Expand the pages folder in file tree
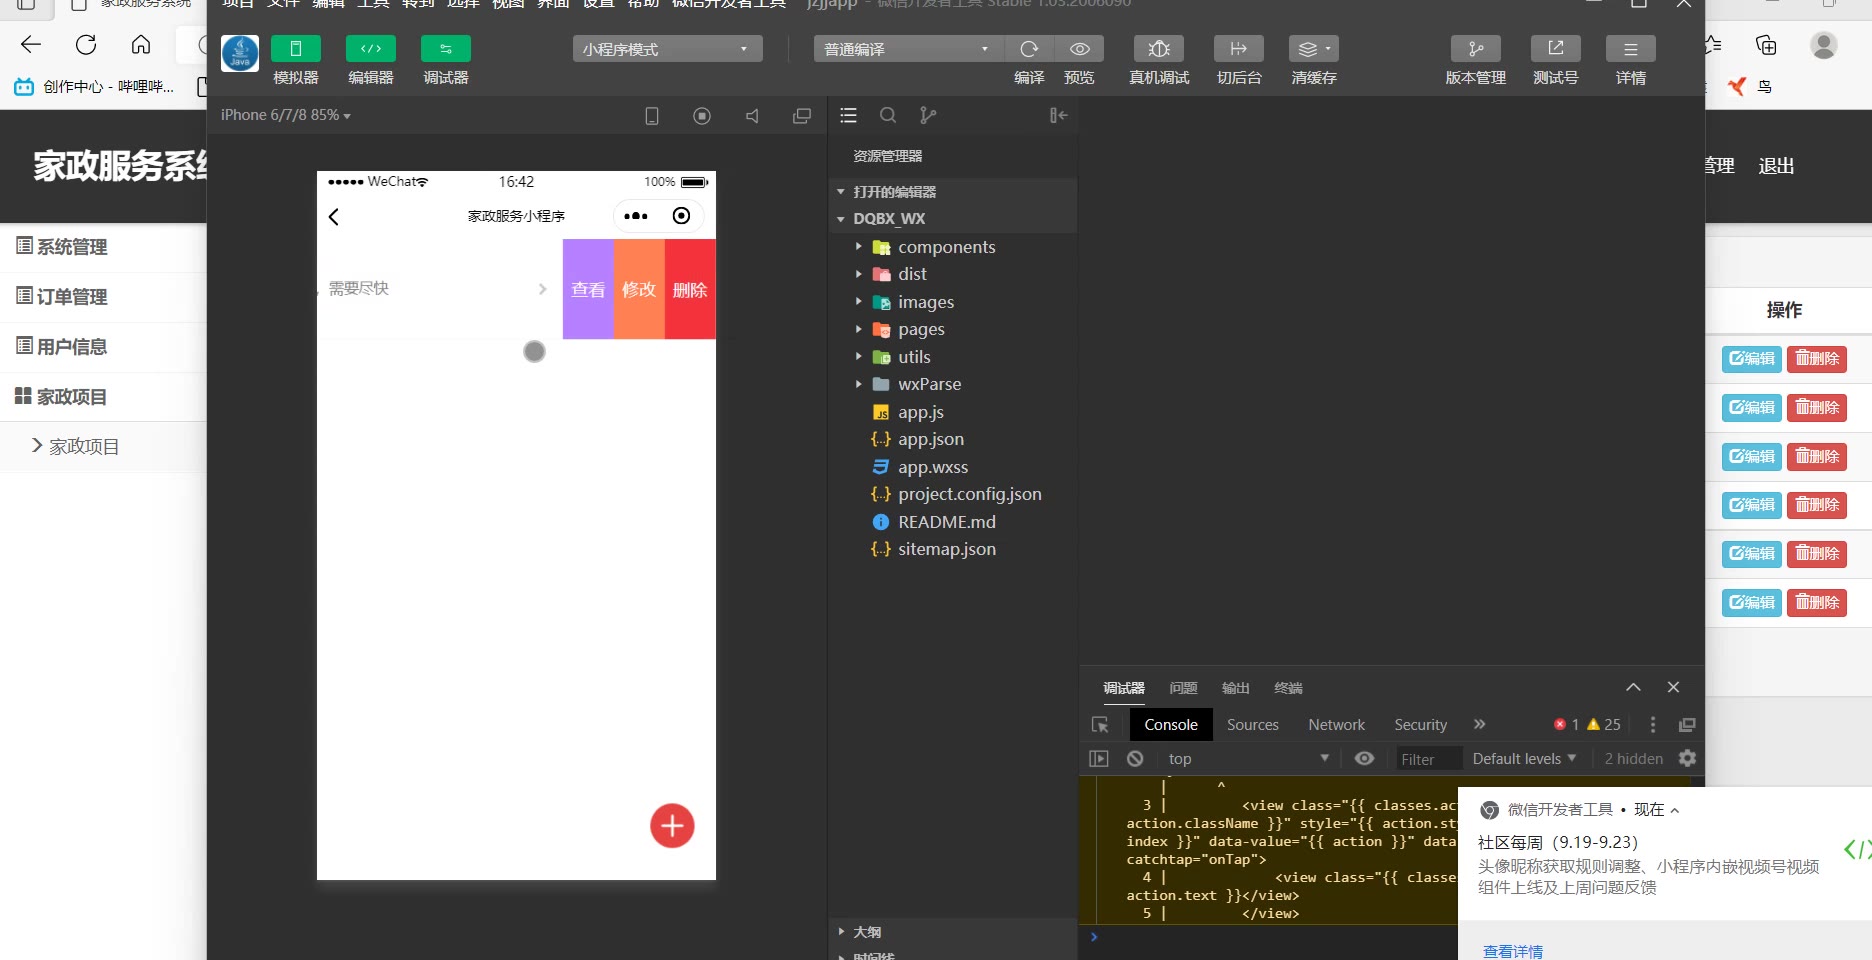 920,329
